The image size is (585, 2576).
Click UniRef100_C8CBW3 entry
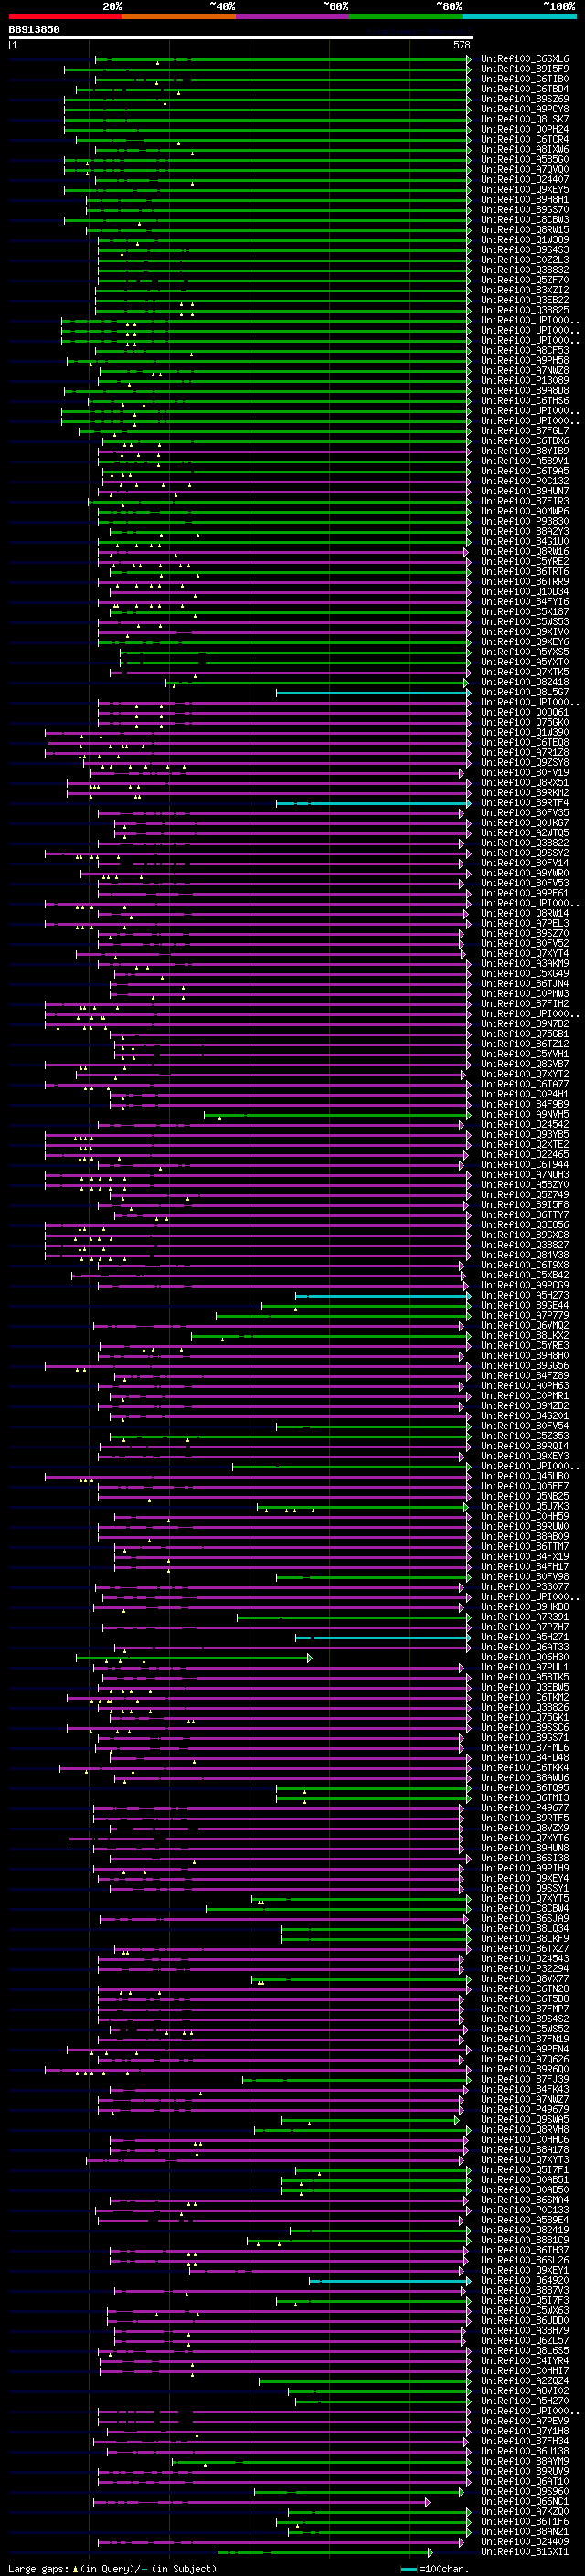pyautogui.click(x=525, y=220)
